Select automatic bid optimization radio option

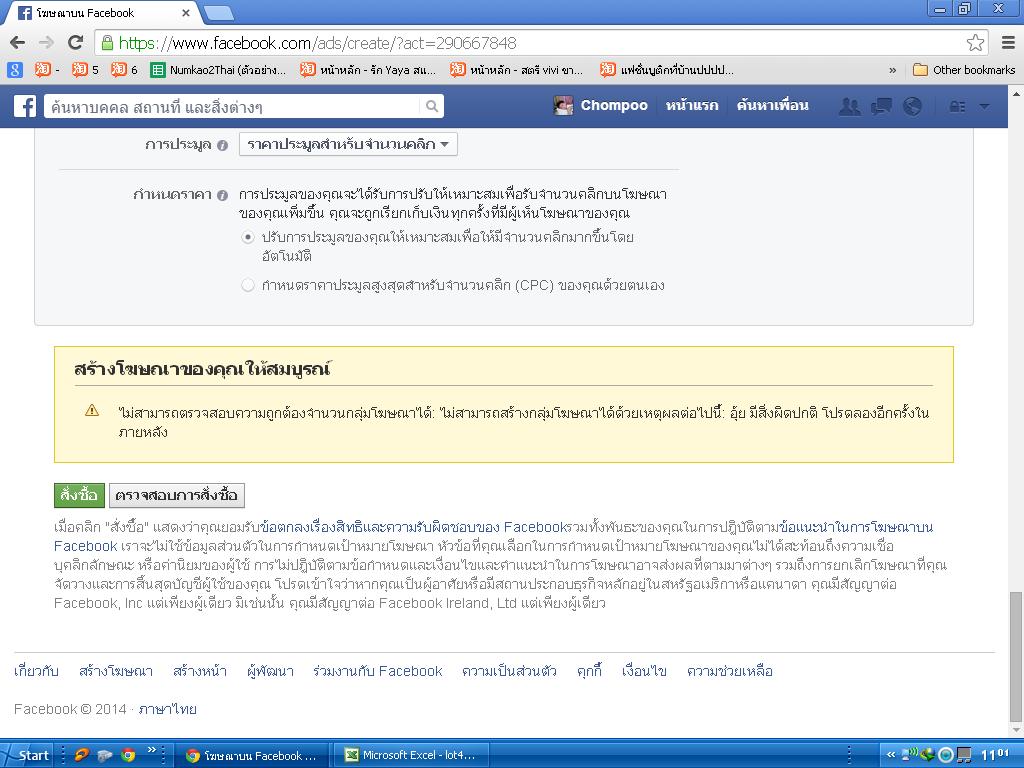click(248, 237)
